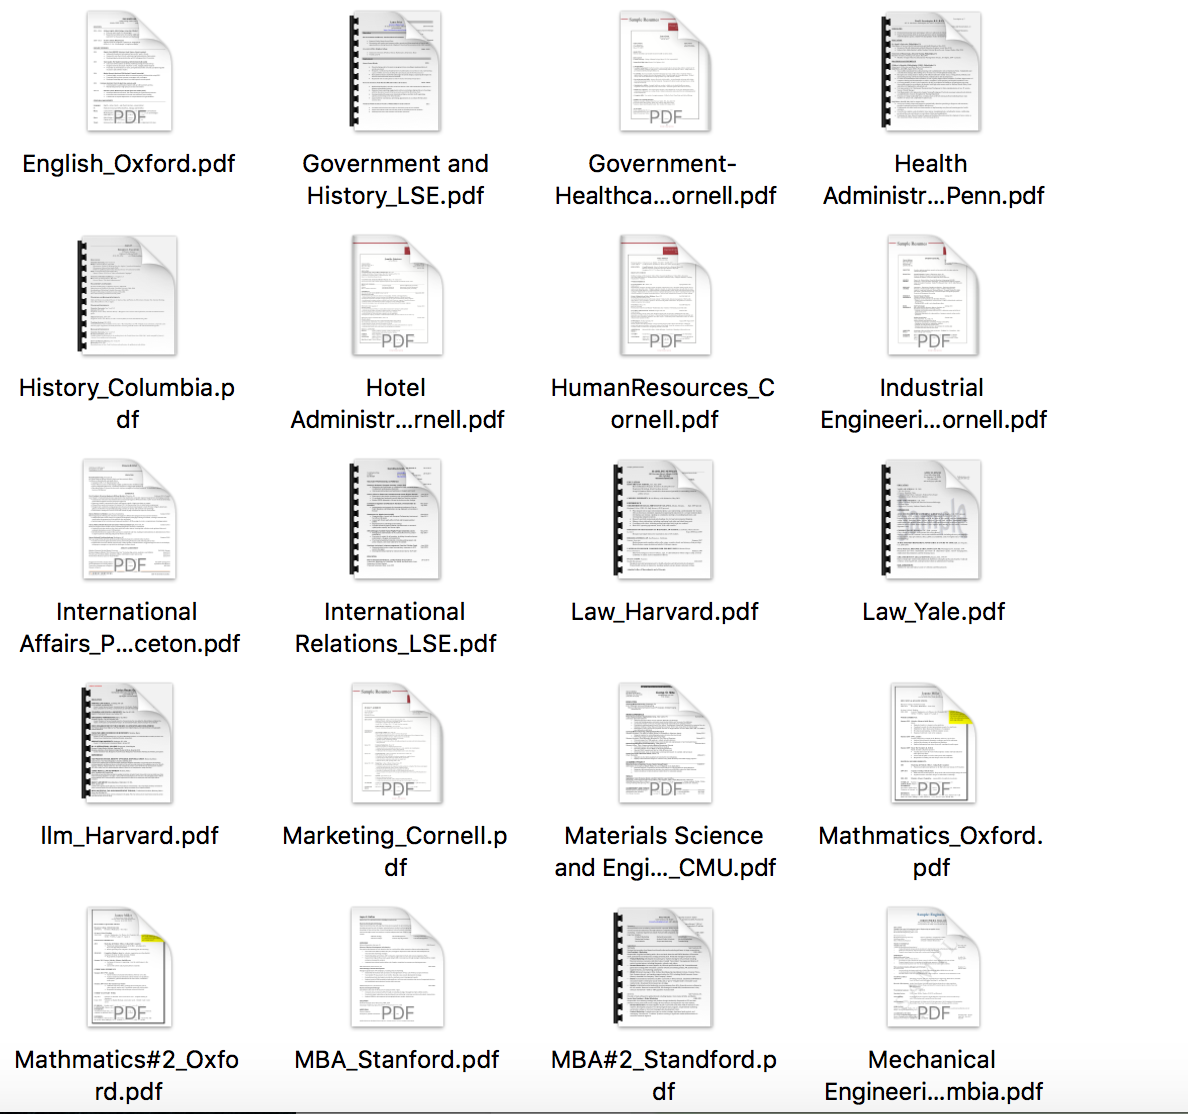
Task: Click the Government and History_LSE.pdf icon
Action: click(x=395, y=71)
